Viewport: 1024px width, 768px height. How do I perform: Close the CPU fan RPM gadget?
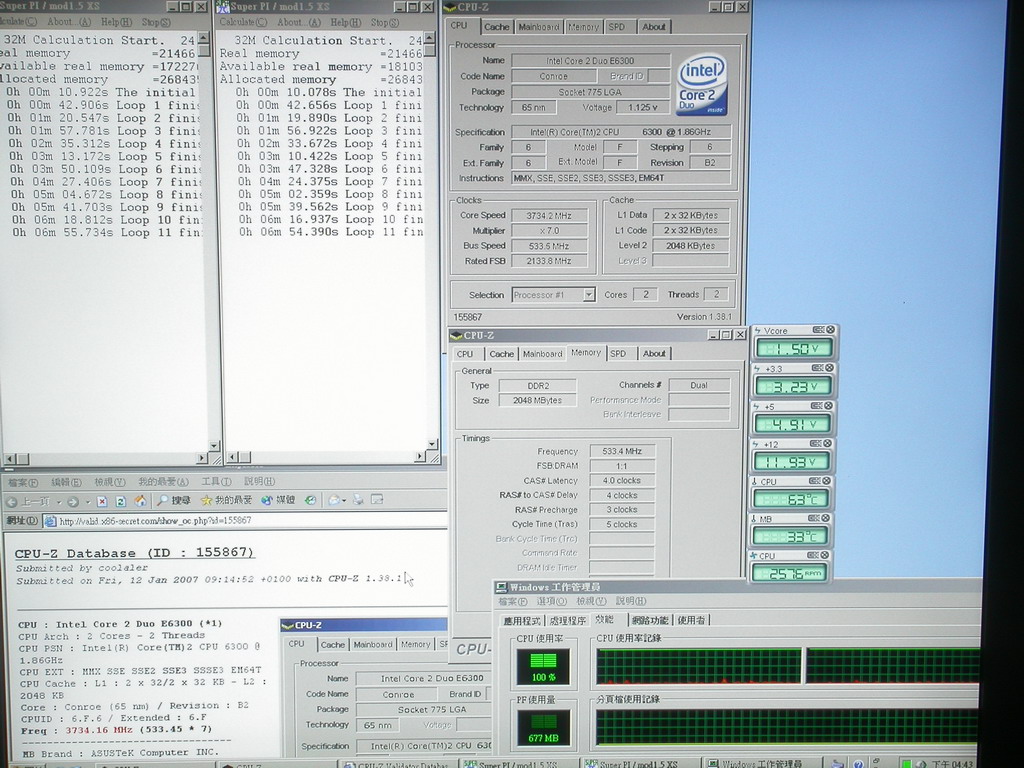pyautogui.click(x=825, y=555)
